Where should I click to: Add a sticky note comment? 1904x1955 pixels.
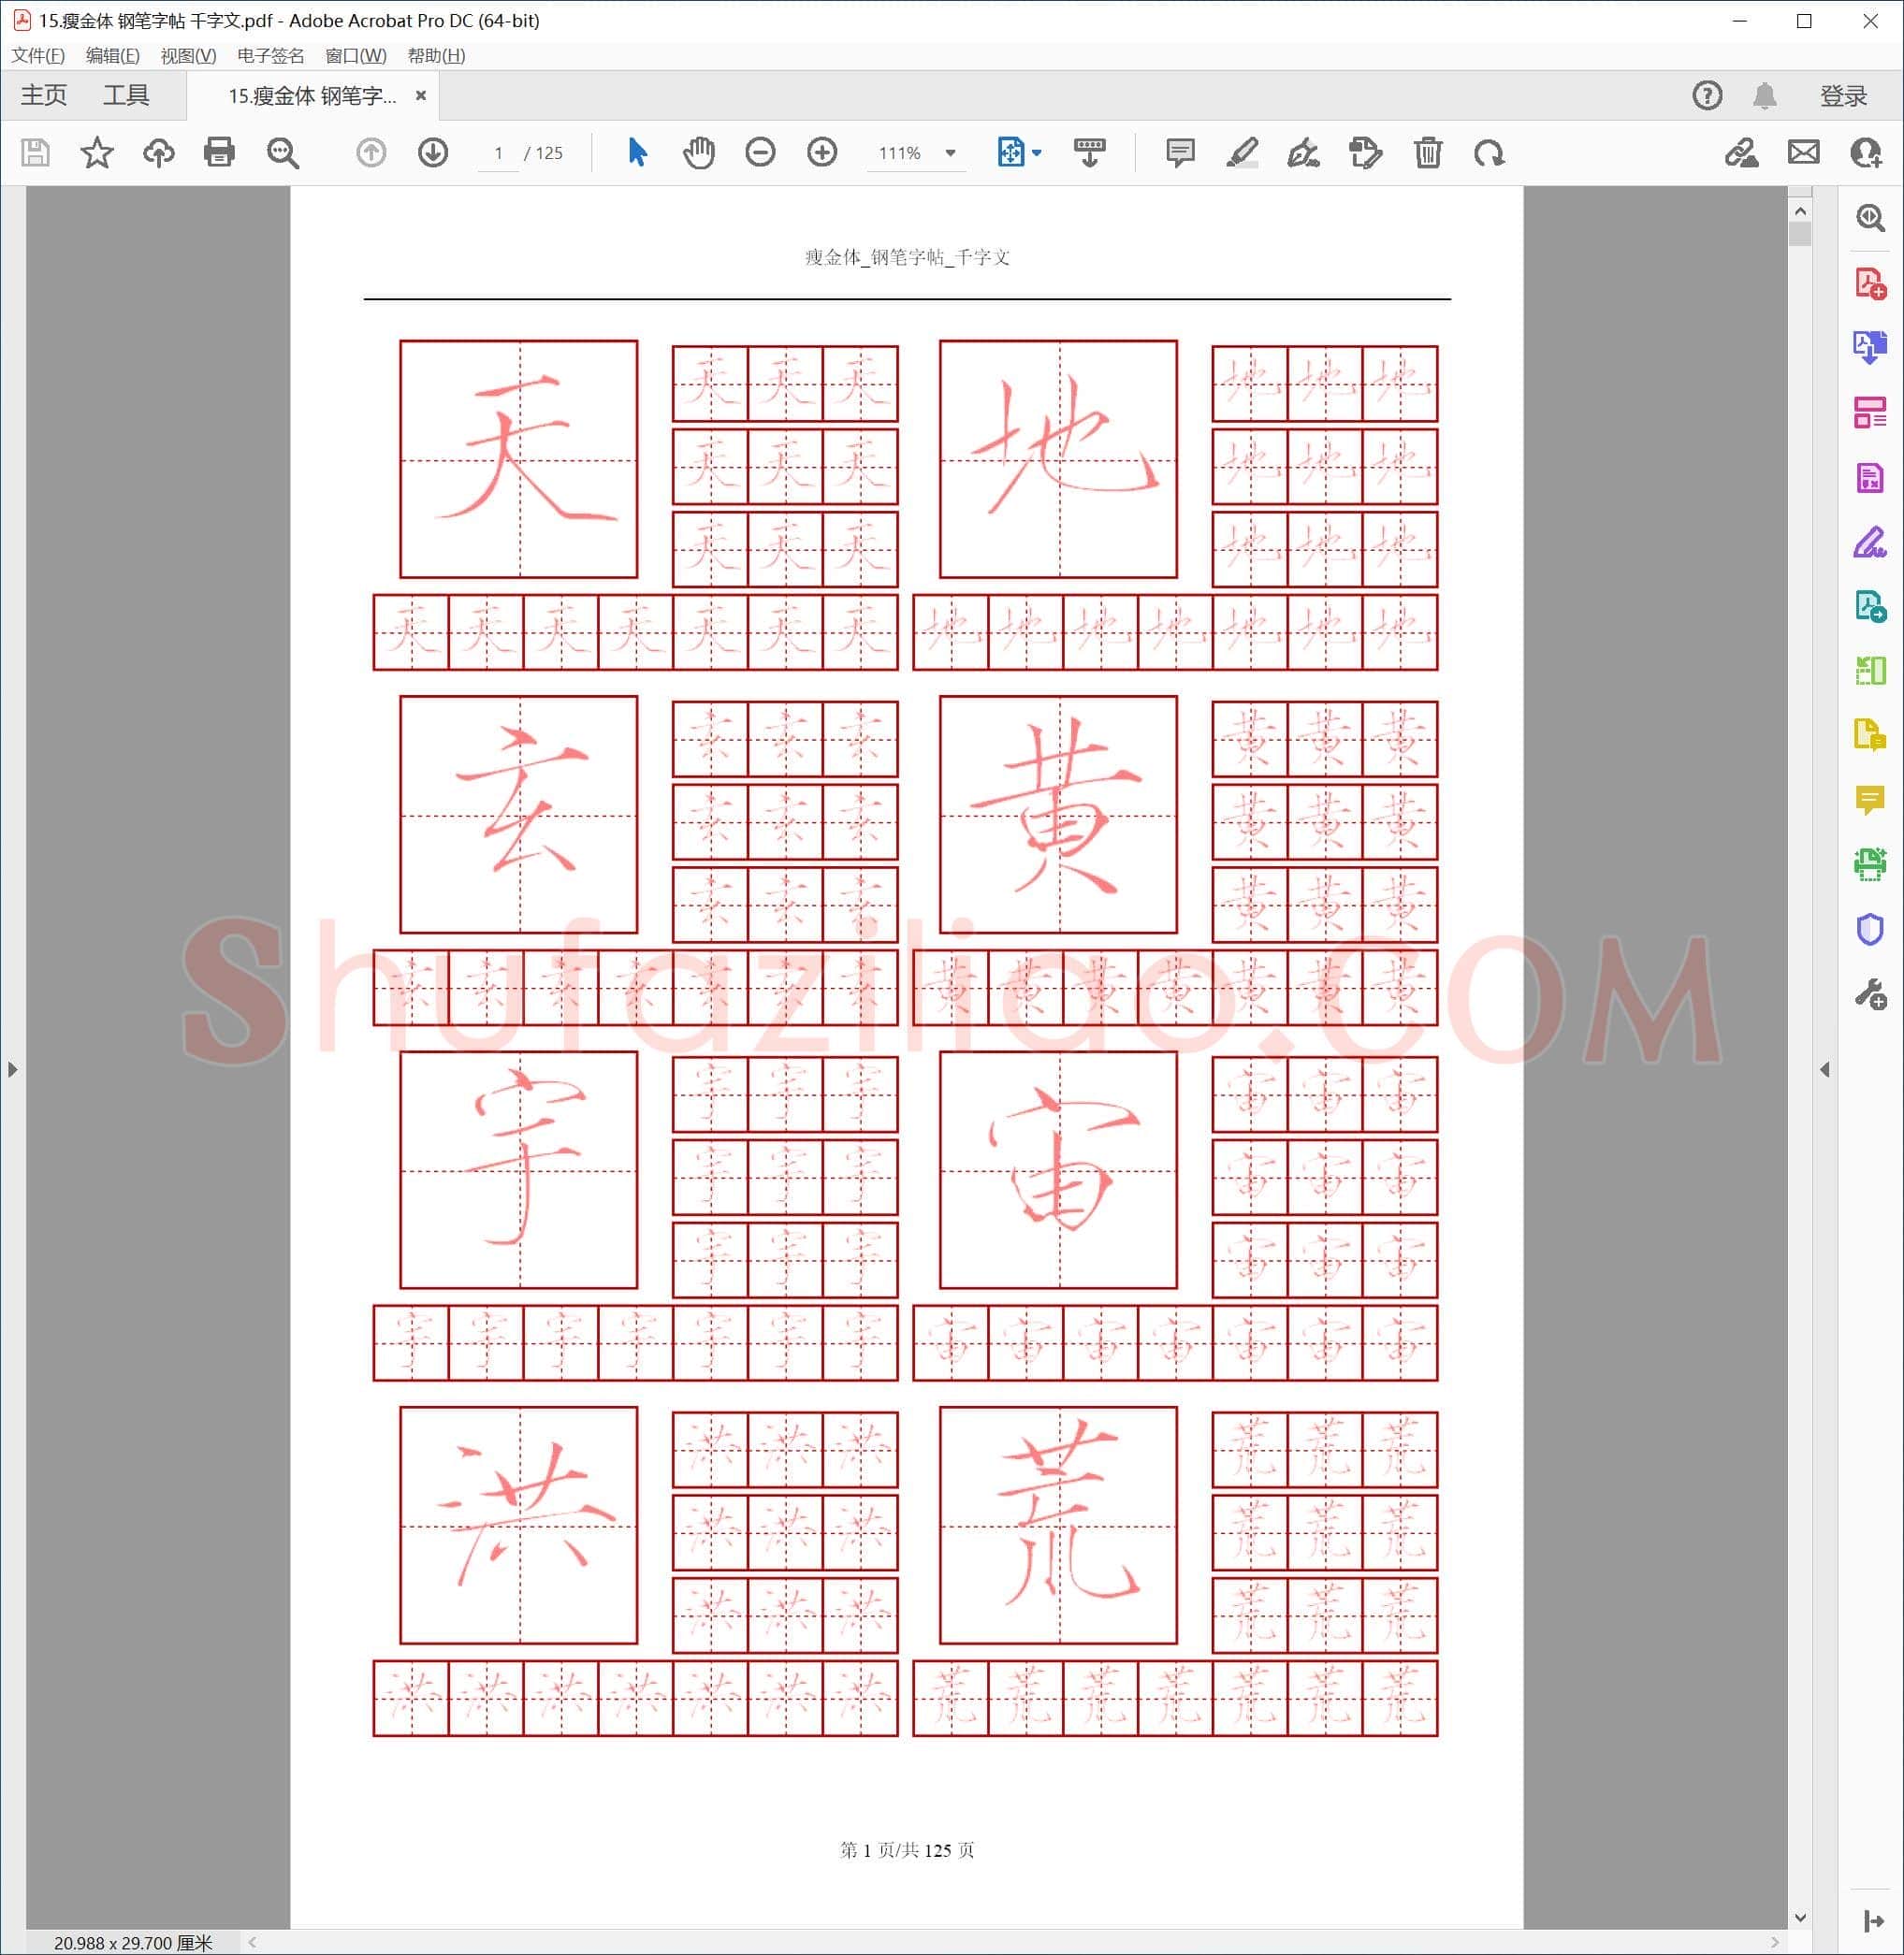[x=1180, y=153]
